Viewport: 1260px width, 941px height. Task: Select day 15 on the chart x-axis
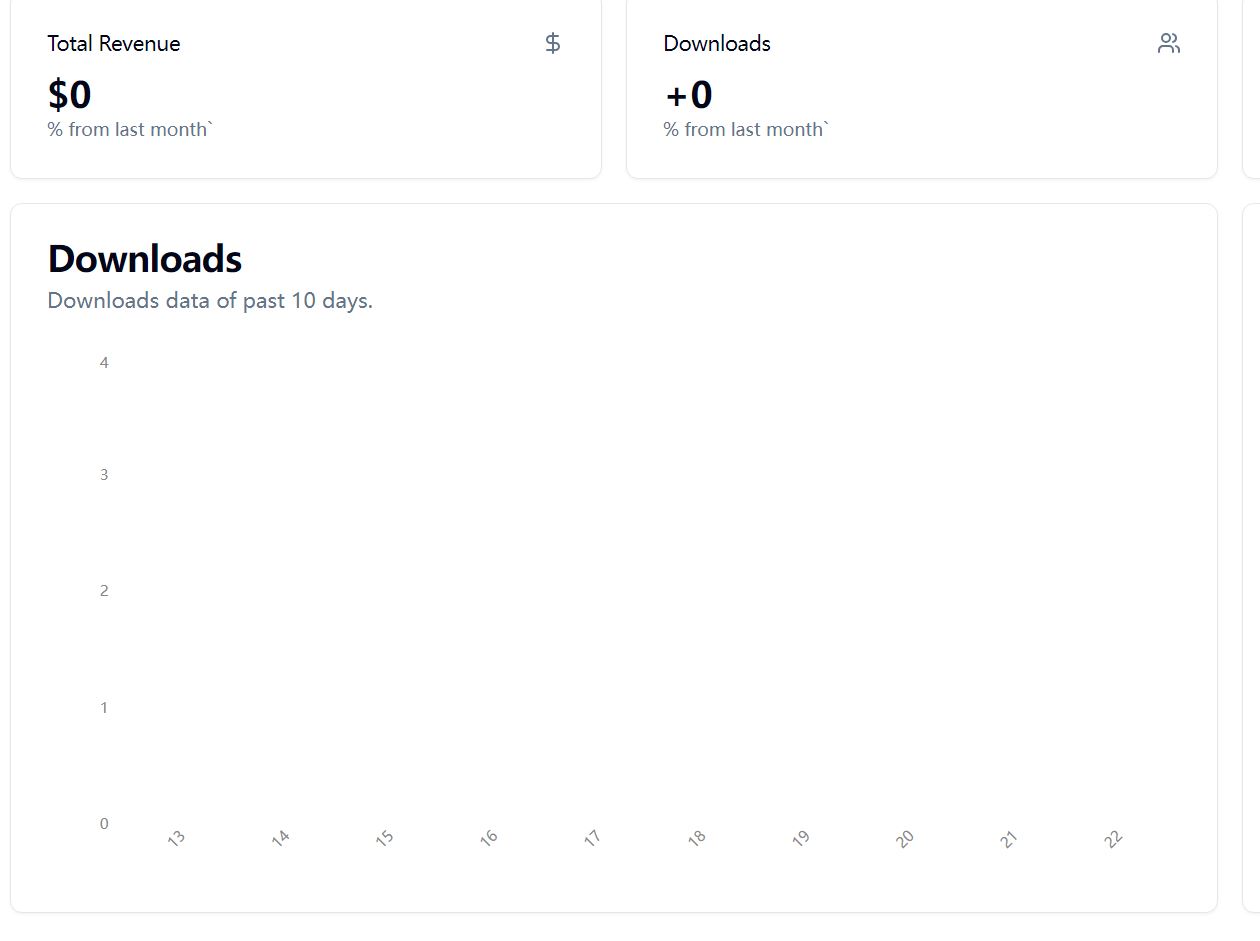click(x=385, y=838)
